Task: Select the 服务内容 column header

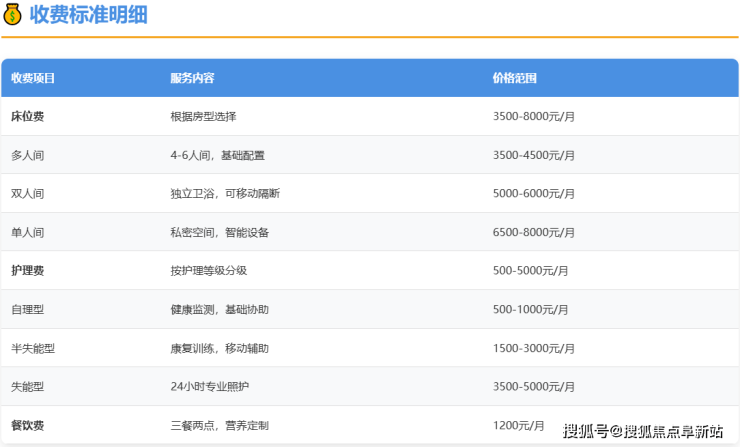Action: tap(192, 78)
